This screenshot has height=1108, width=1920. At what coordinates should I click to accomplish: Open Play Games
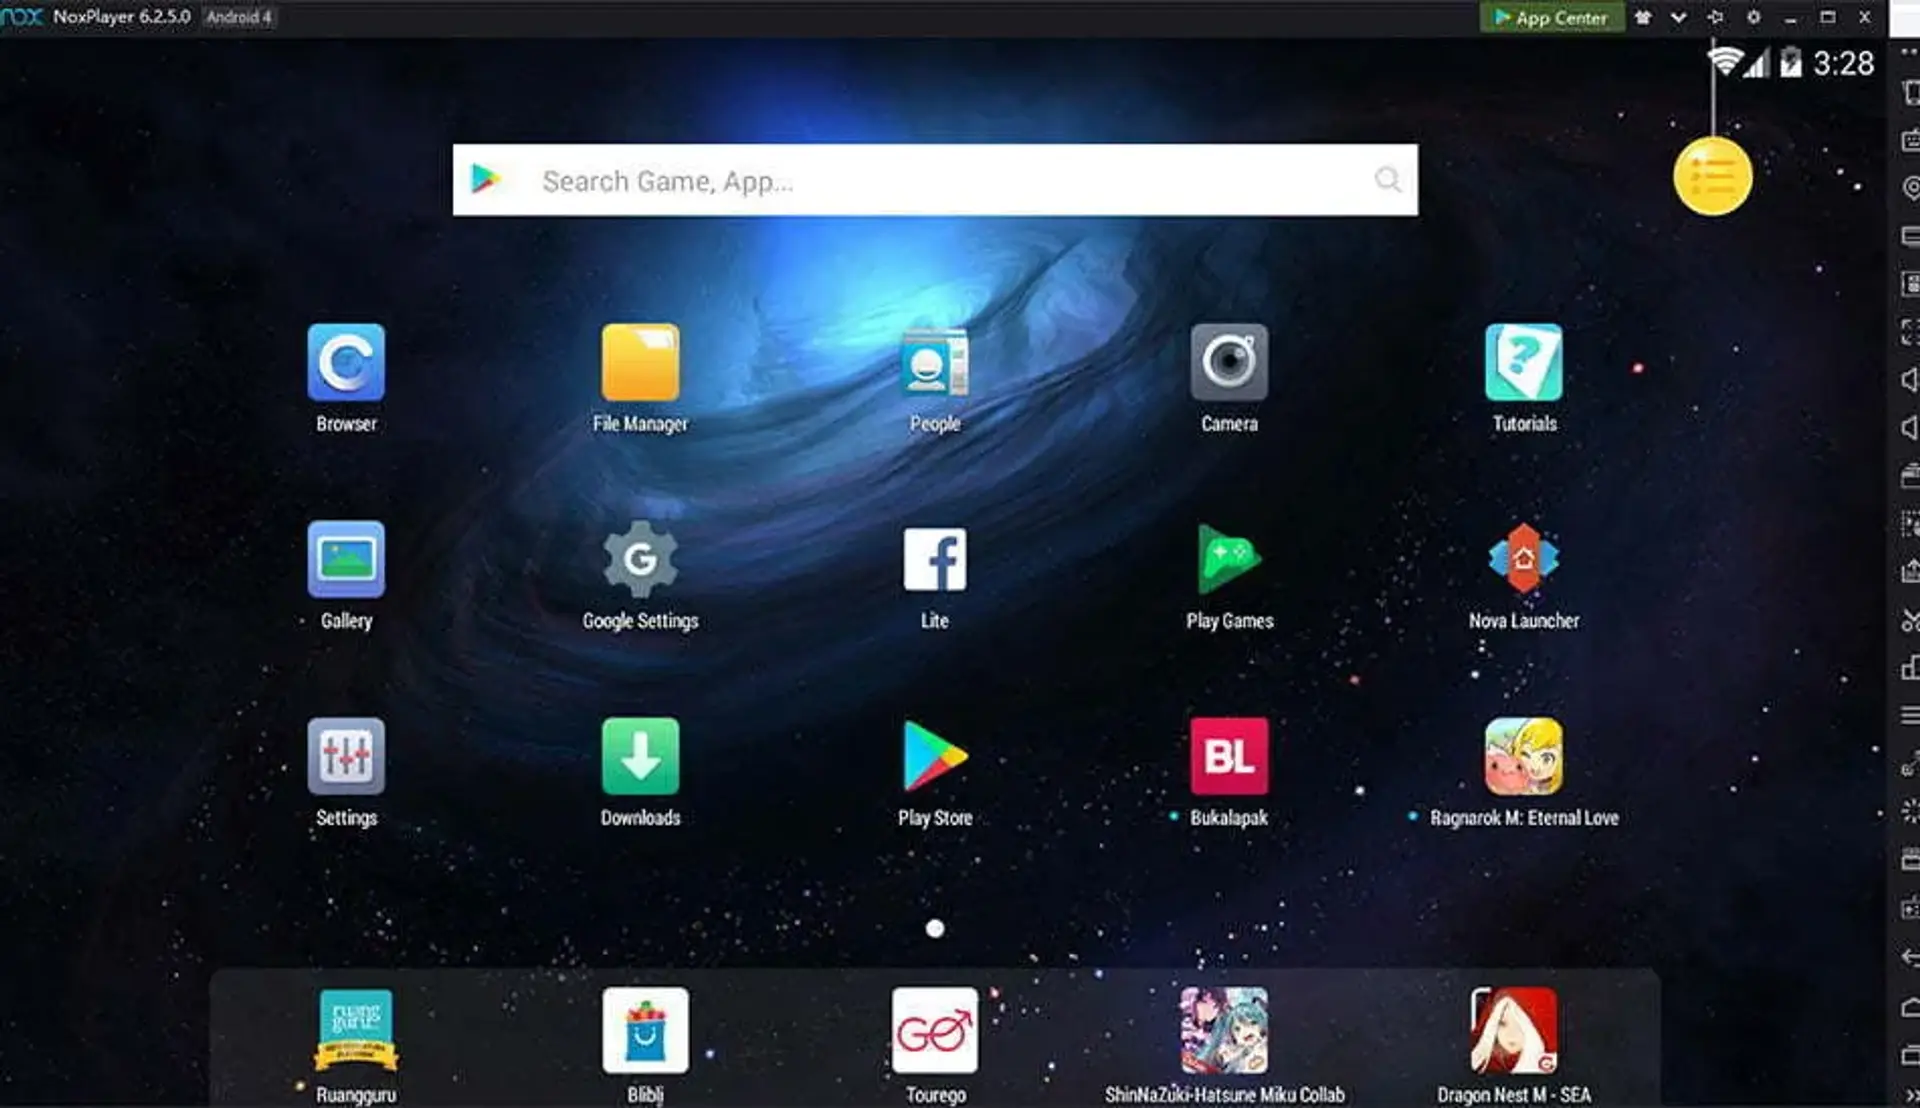click(x=1229, y=559)
